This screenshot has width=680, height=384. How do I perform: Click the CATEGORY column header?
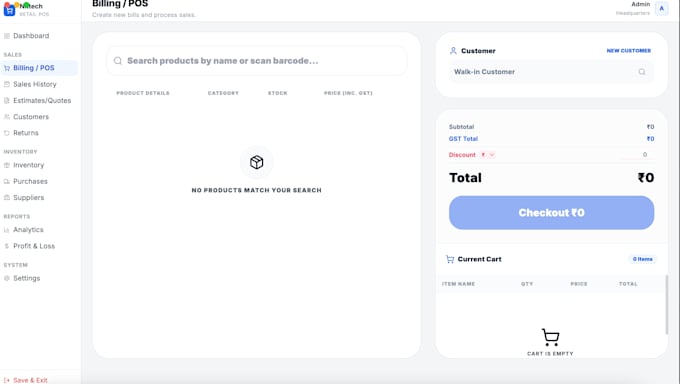pyautogui.click(x=223, y=93)
